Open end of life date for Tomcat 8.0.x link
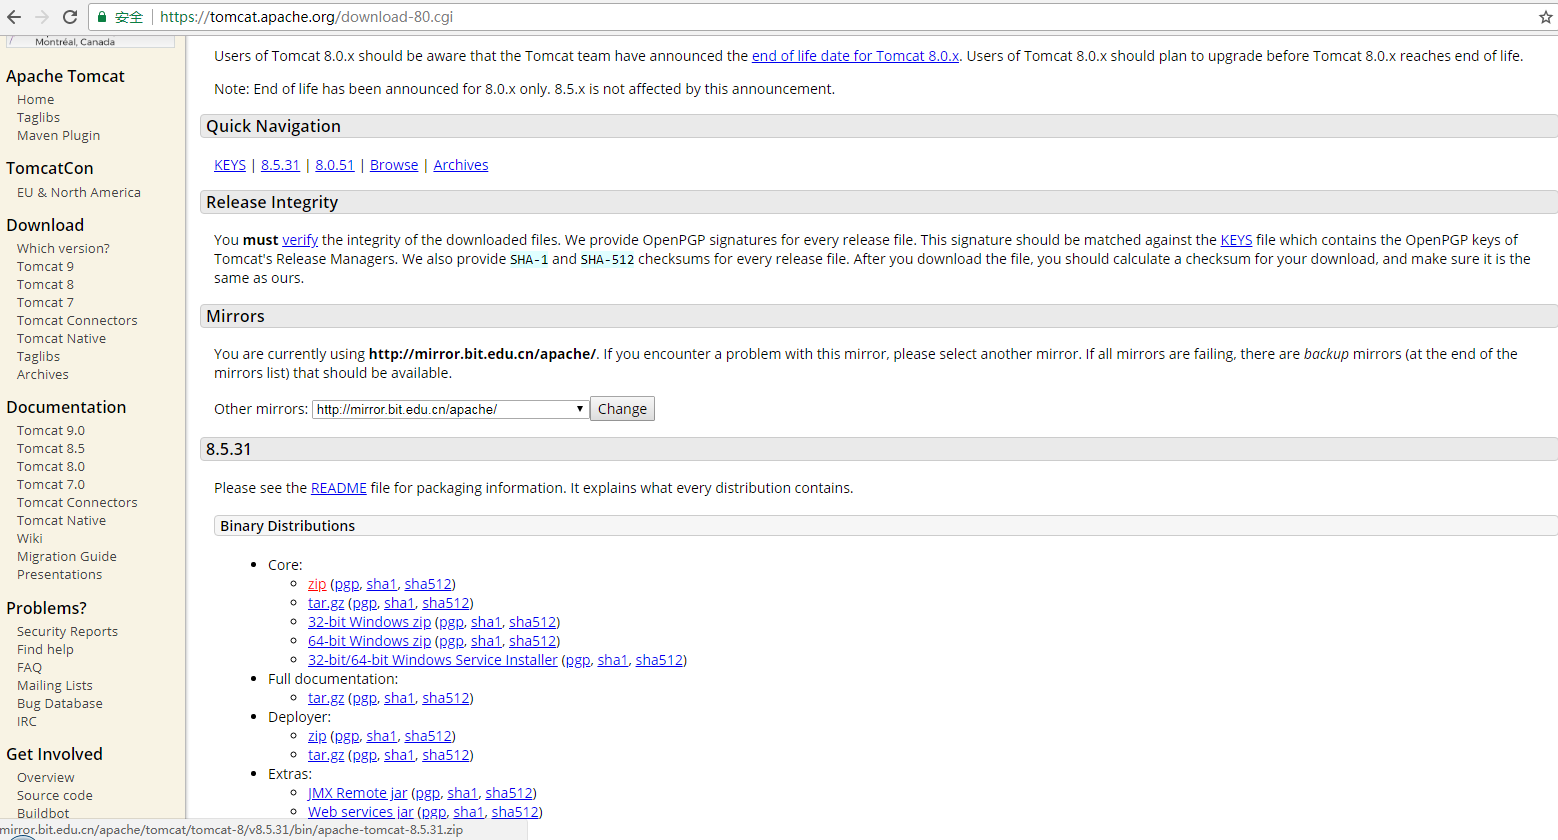This screenshot has height=840, width=1558. [x=855, y=56]
